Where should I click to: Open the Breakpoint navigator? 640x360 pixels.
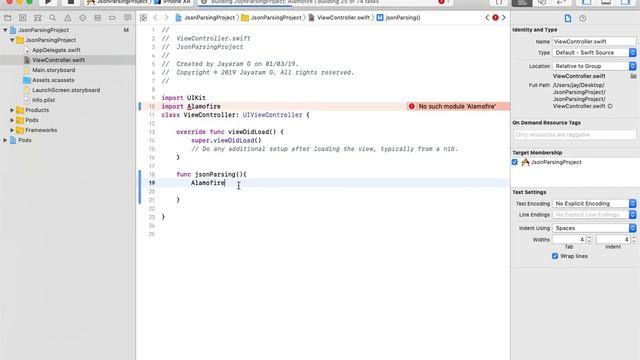pos(112,18)
